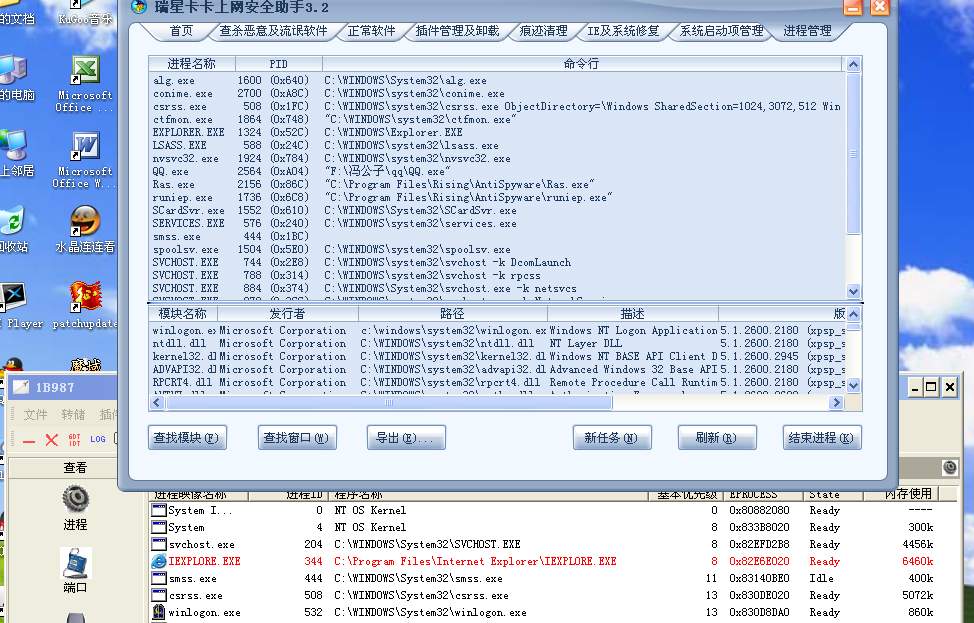Open Microsoft Office Excel desktop shortcut
Image resolution: width=974 pixels, height=623 pixels.
click(x=84, y=84)
